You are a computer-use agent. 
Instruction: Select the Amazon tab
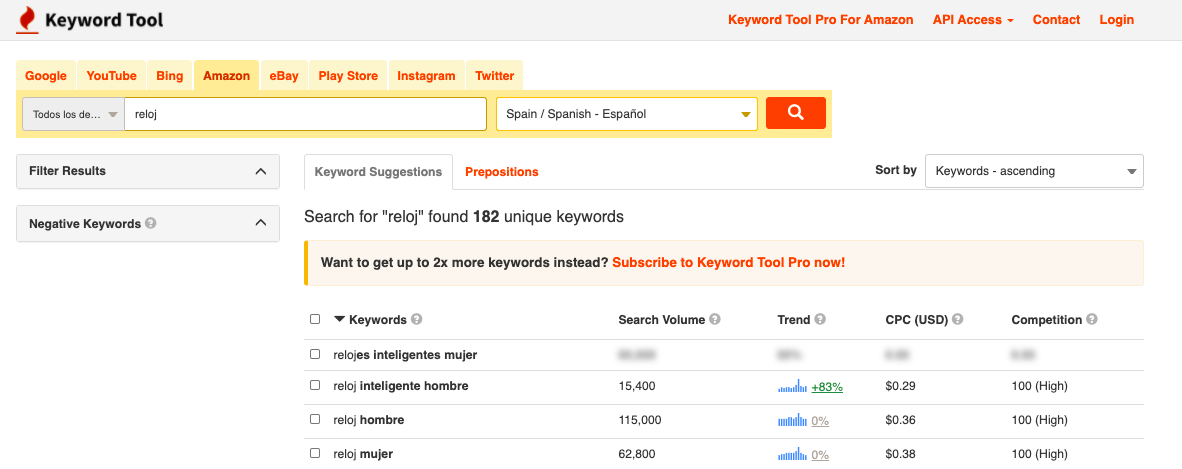coord(226,75)
